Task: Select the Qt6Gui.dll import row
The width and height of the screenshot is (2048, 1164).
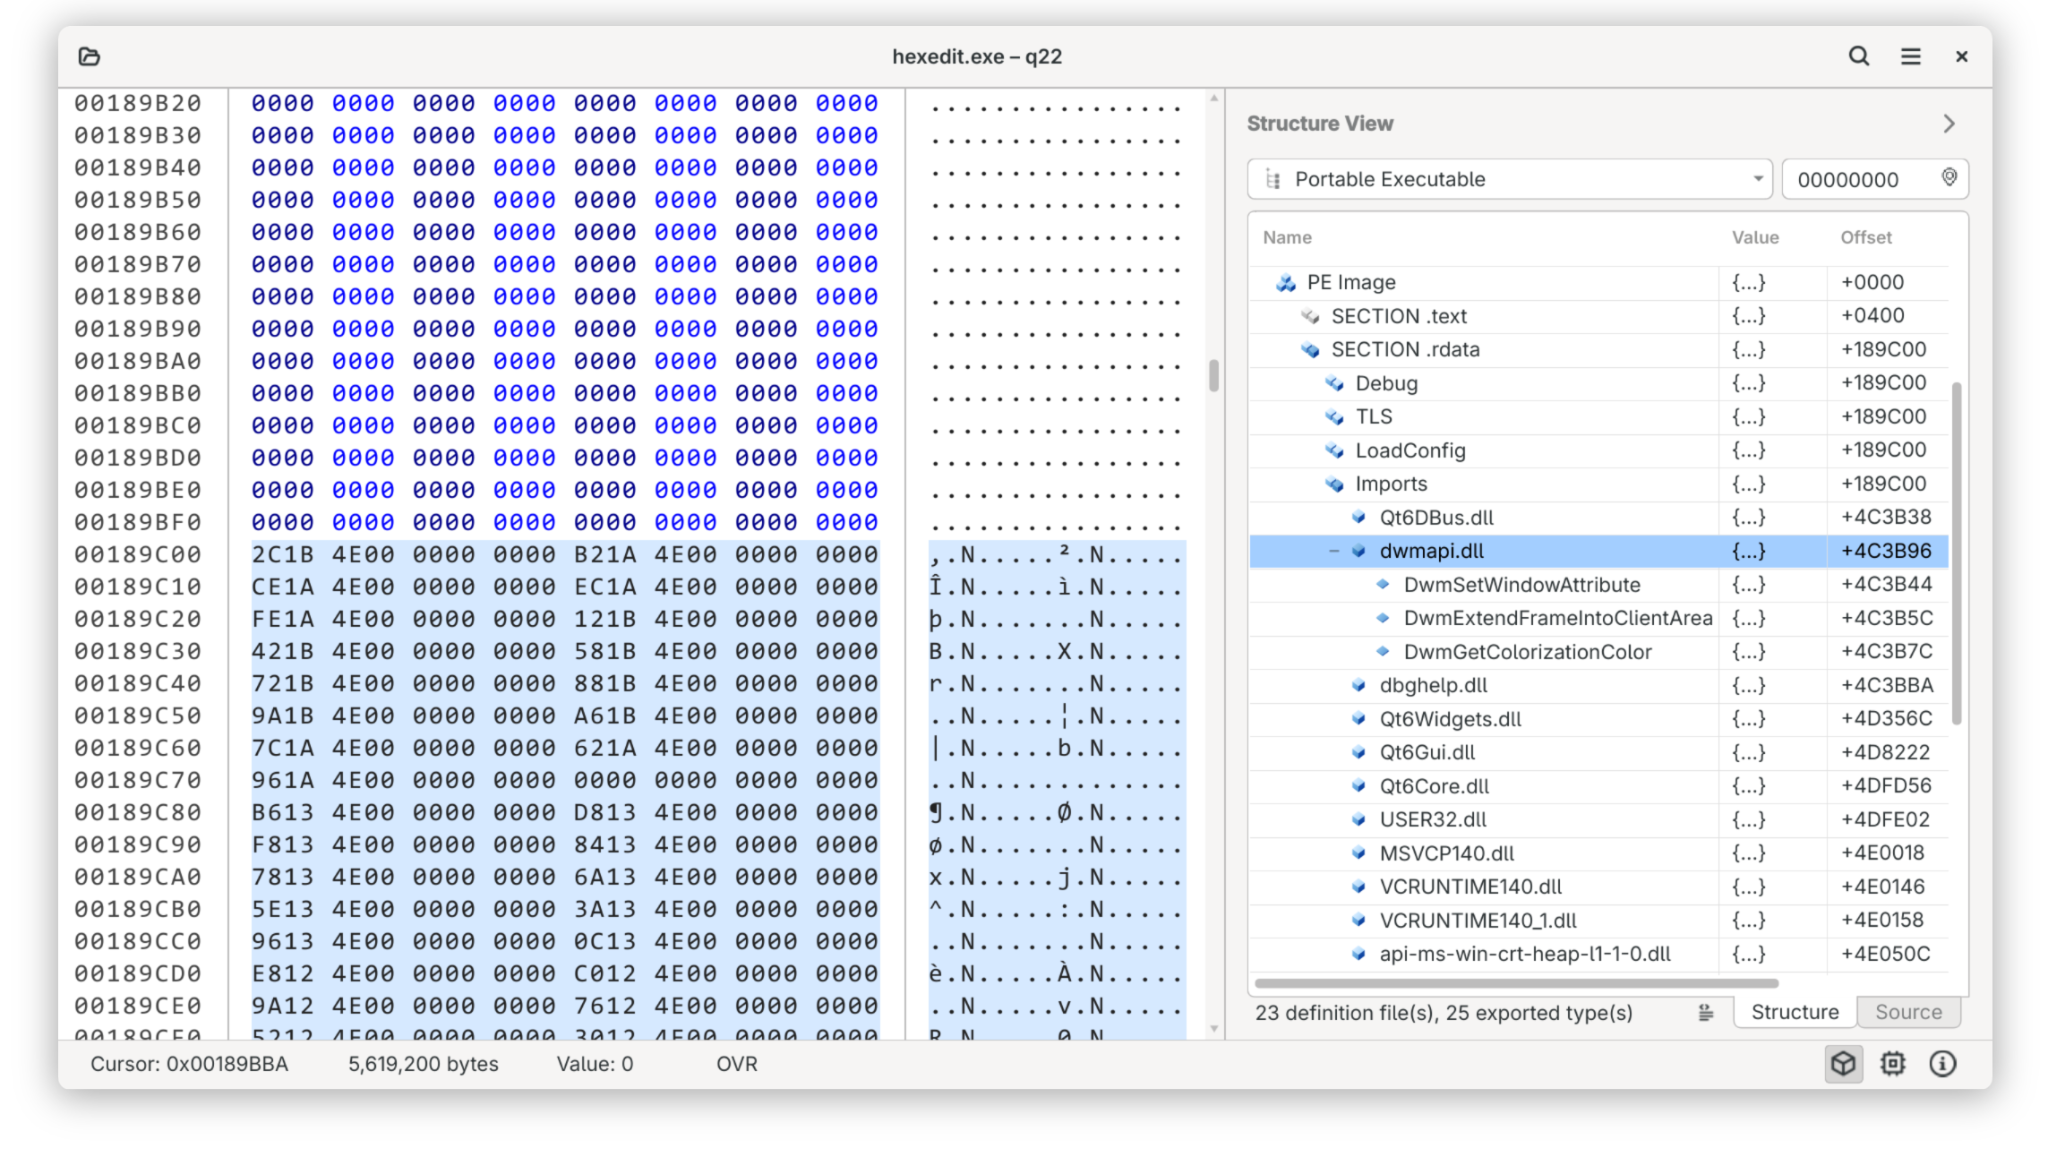Action: point(1598,752)
